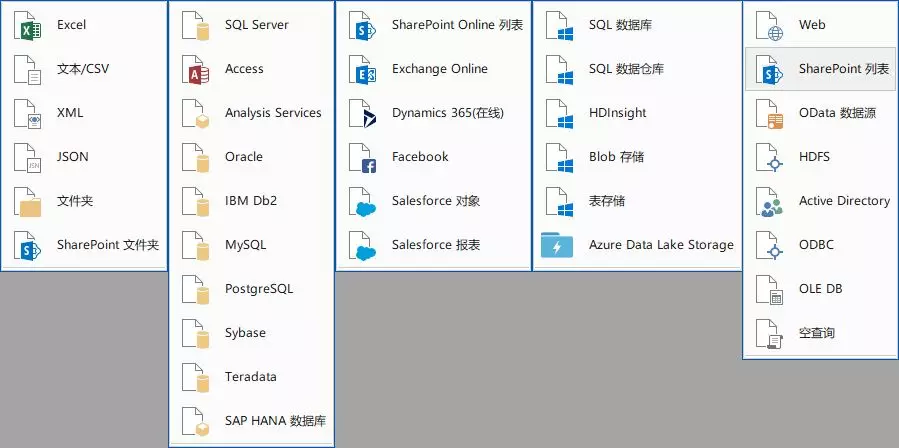Viewport: 899px width, 448px height.
Task: Click the SQL Server database icon
Action: coord(196,26)
